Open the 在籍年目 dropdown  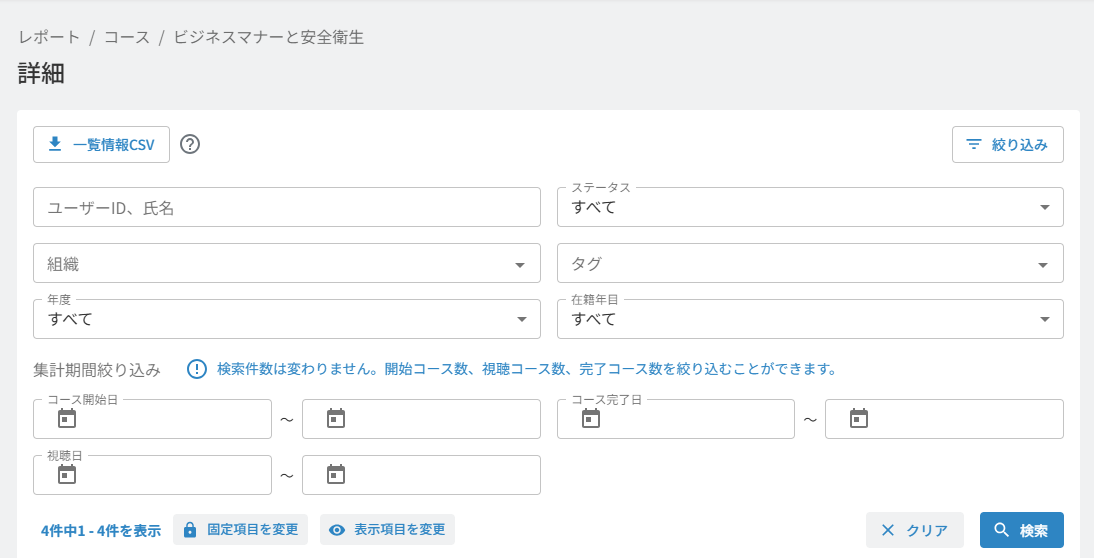click(x=810, y=319)
